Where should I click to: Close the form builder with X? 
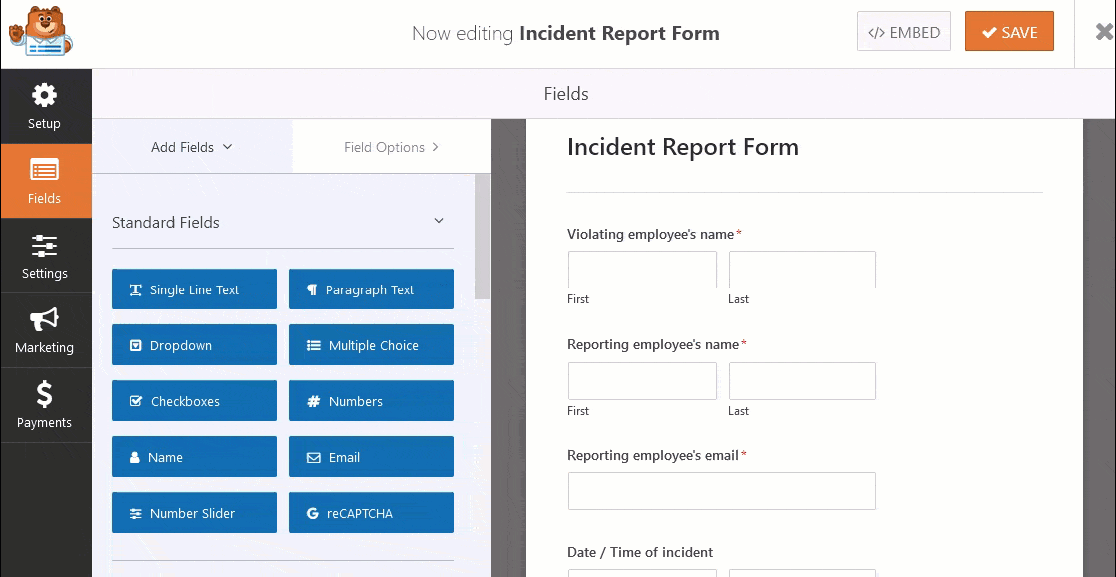[1104, 31]
